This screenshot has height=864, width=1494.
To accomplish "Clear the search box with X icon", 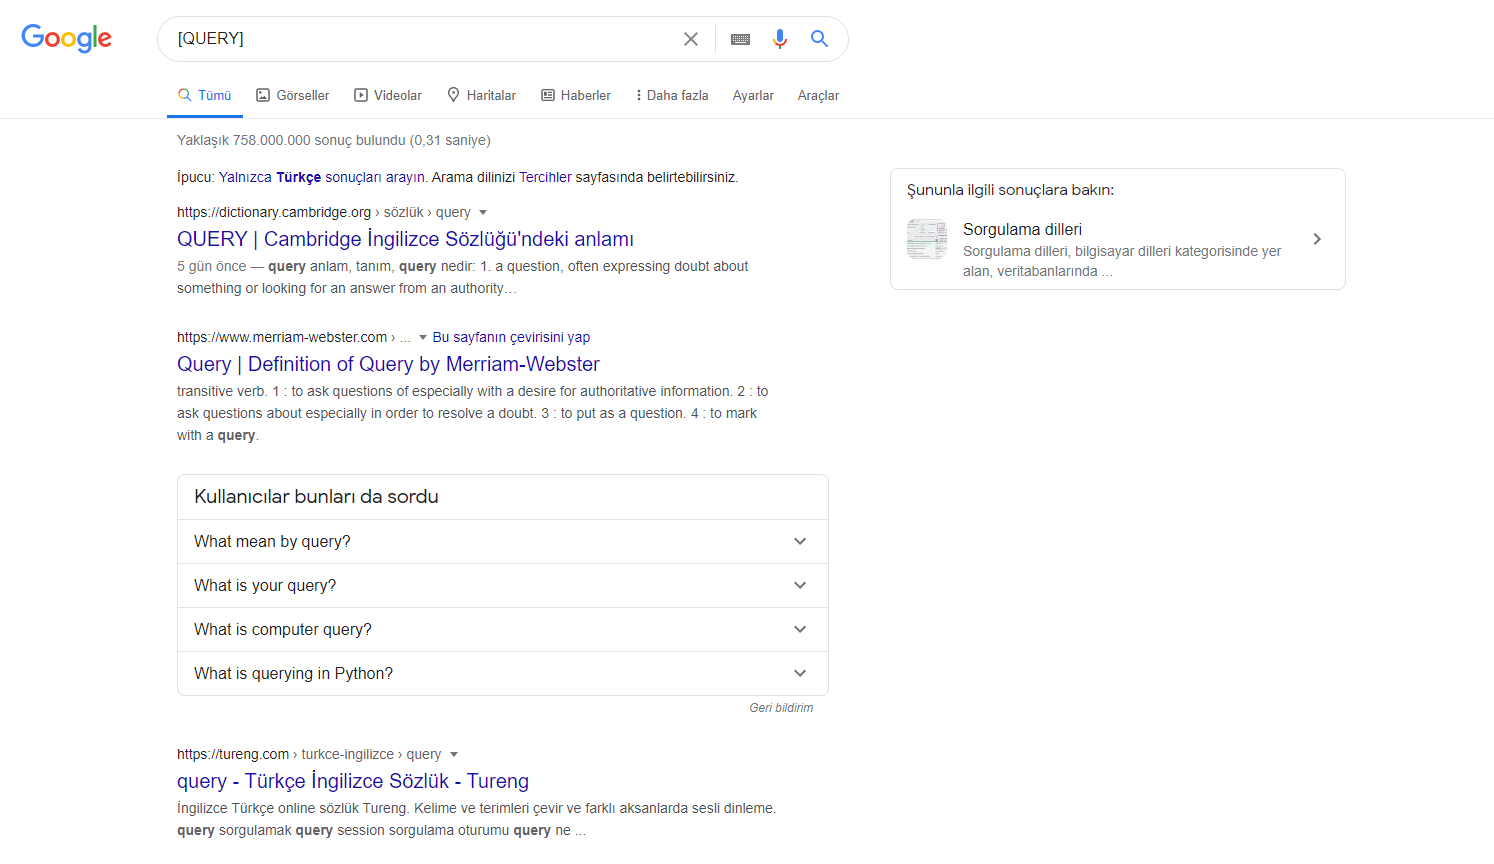I will [x=691, y=39].
